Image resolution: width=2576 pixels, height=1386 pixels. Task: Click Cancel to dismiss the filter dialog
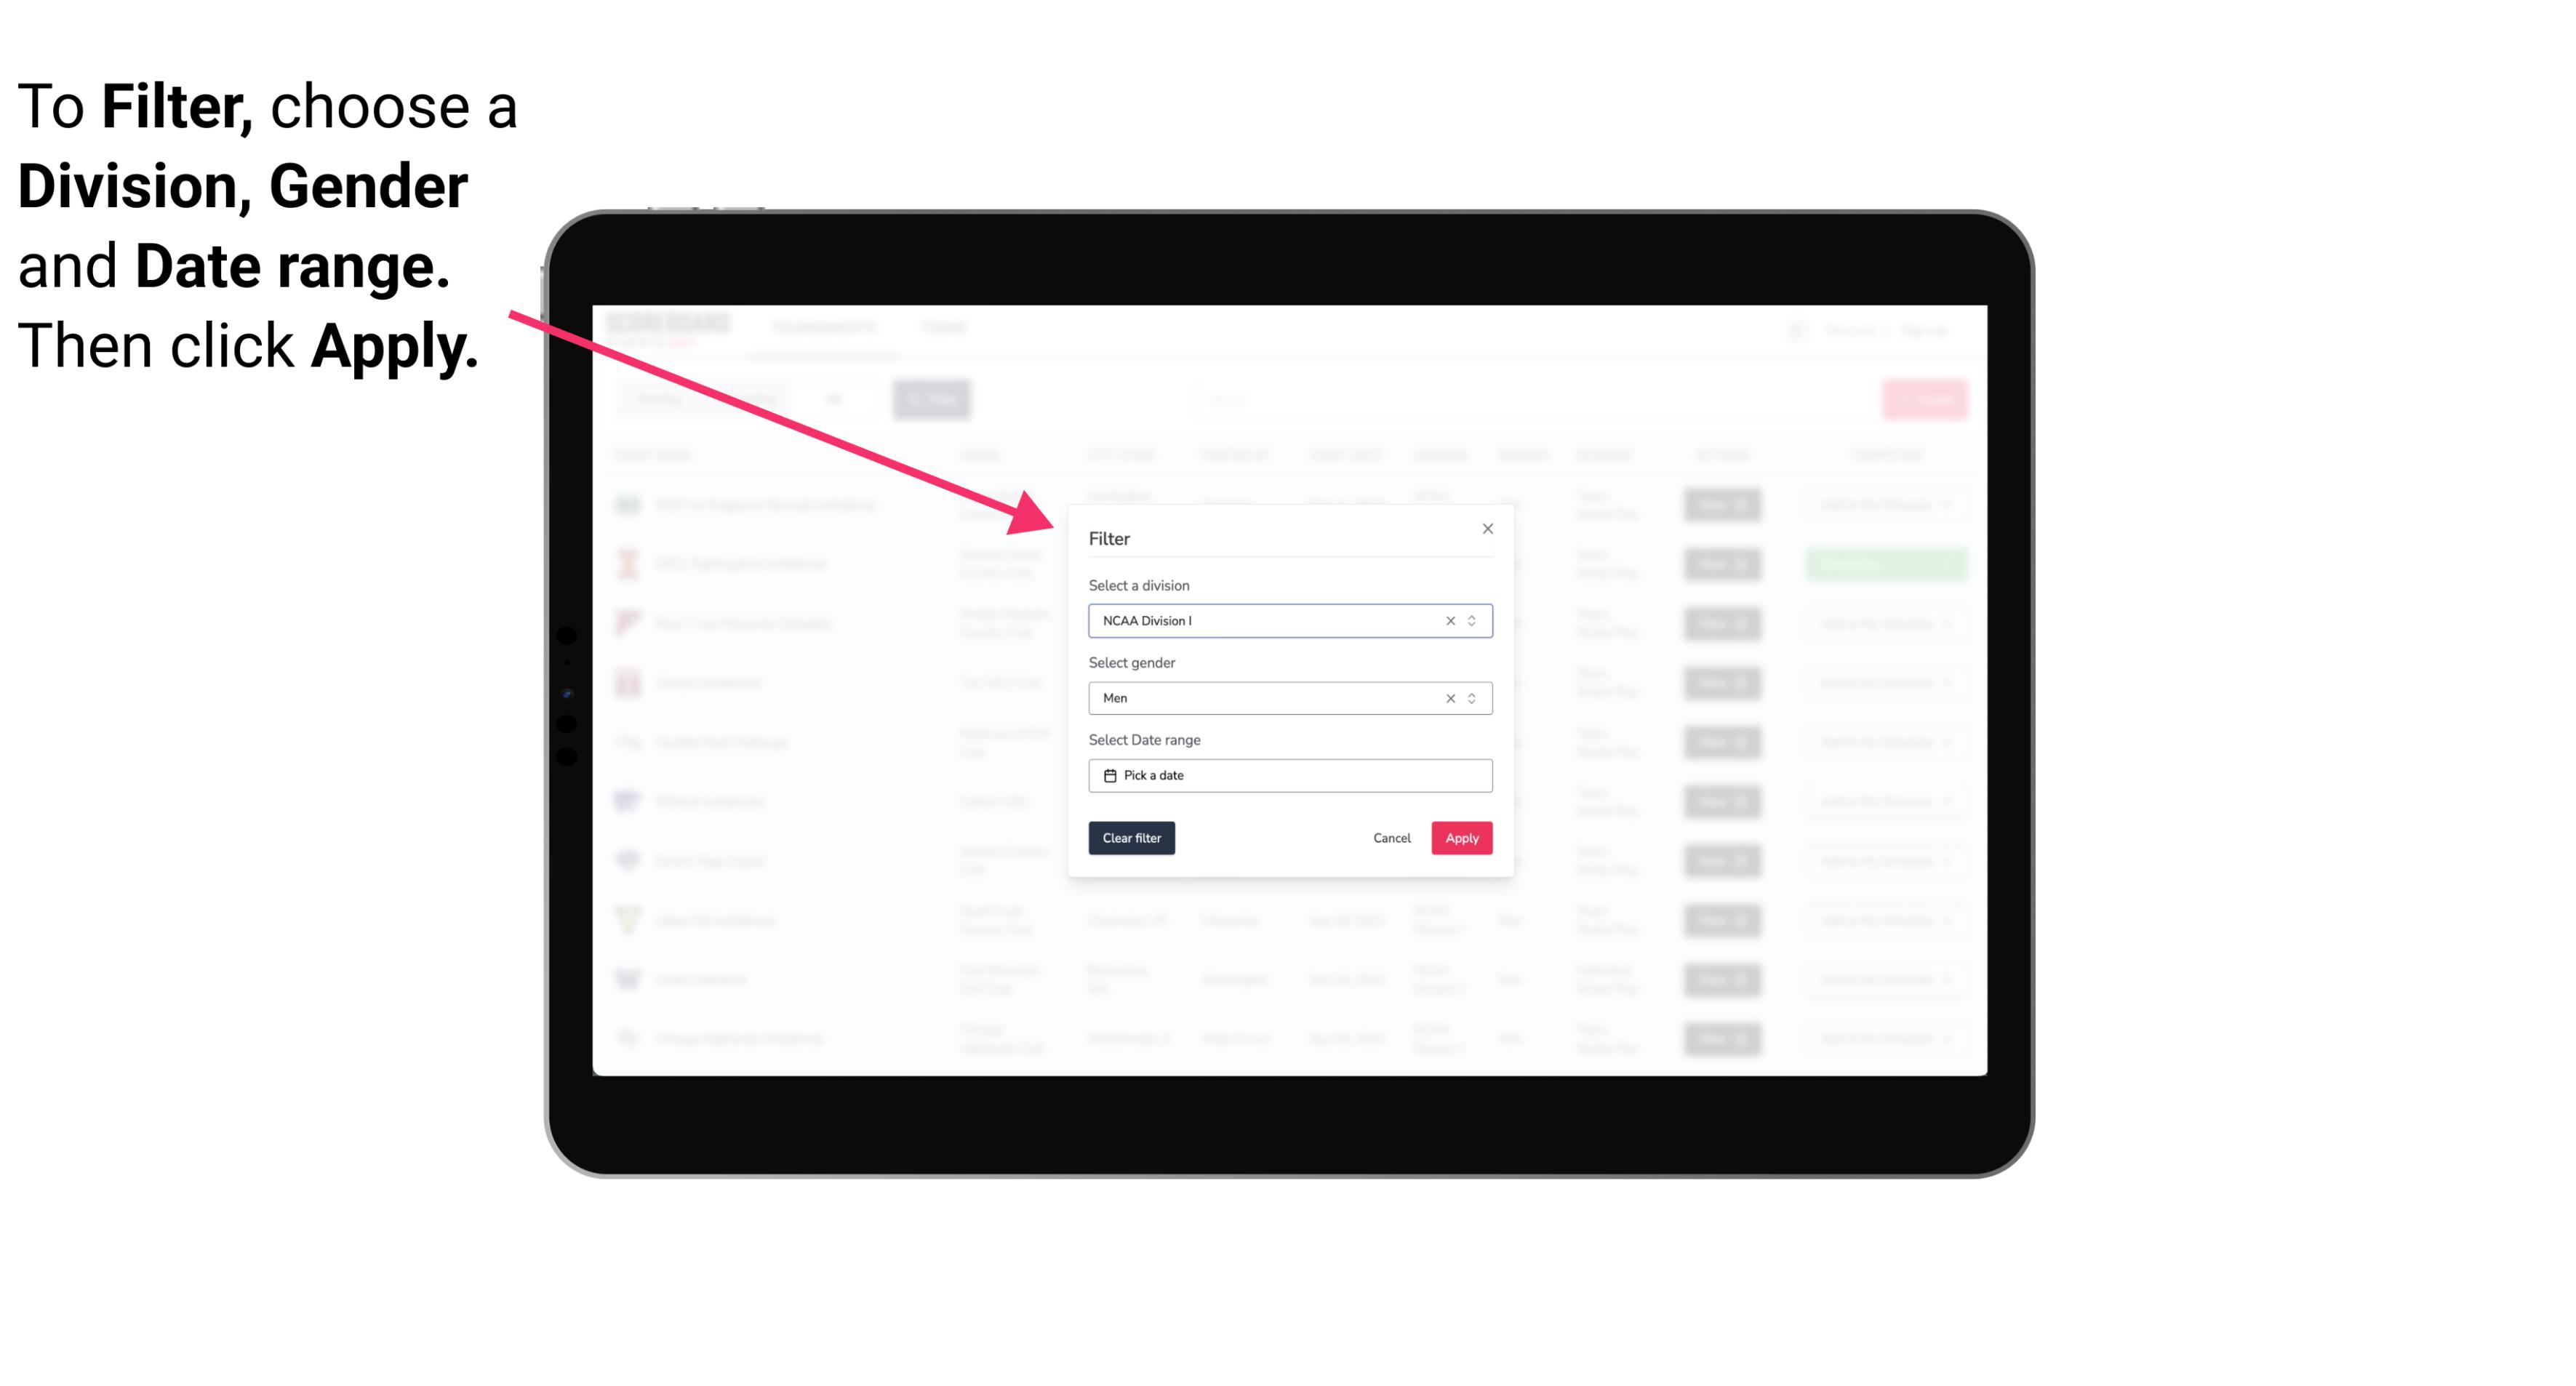click(1391, 838)
